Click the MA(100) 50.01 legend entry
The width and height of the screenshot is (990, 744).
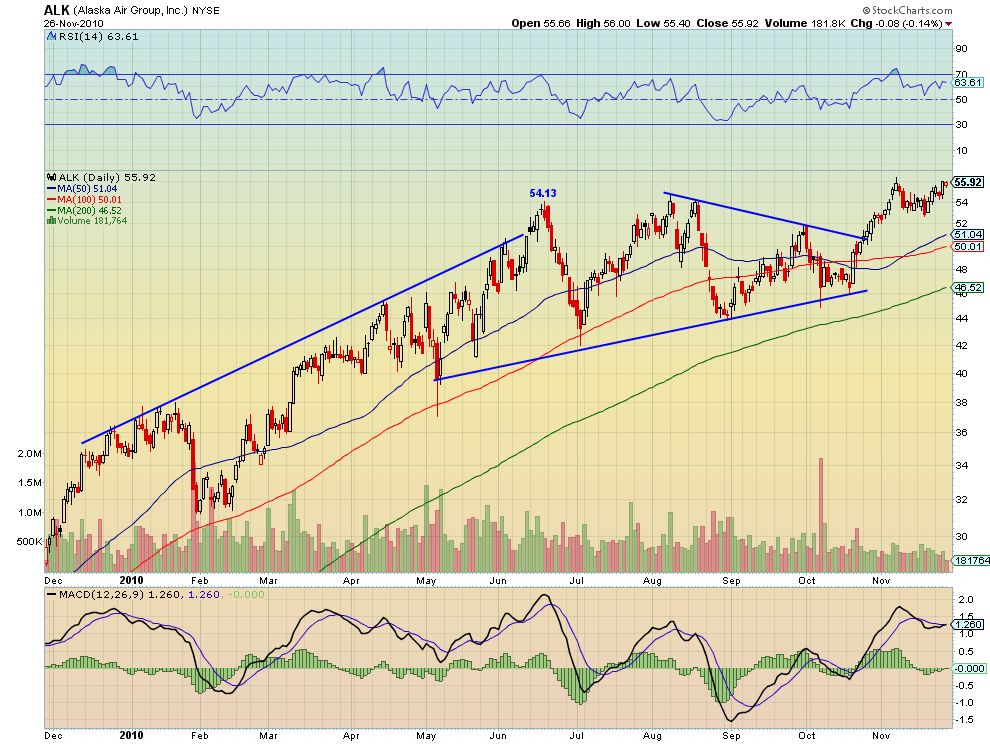coord(85,200)
